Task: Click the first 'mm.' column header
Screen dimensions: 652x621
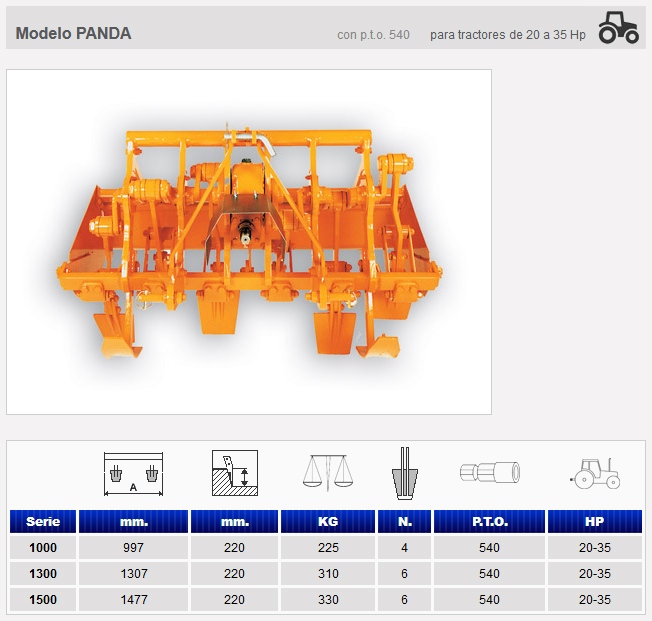Action: coord(133,521)
